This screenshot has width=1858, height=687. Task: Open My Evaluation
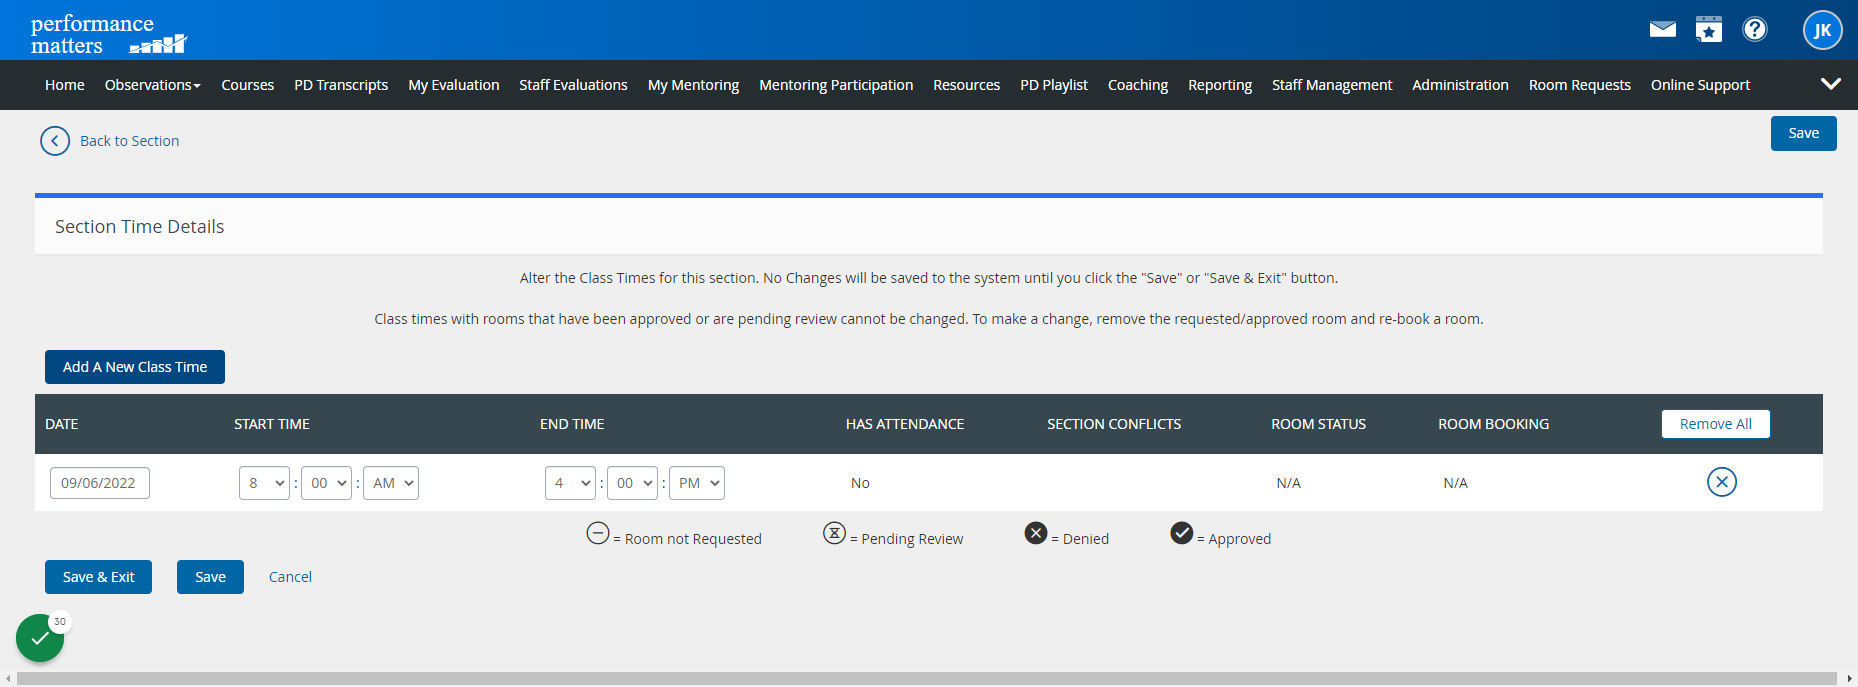point(454,85)
